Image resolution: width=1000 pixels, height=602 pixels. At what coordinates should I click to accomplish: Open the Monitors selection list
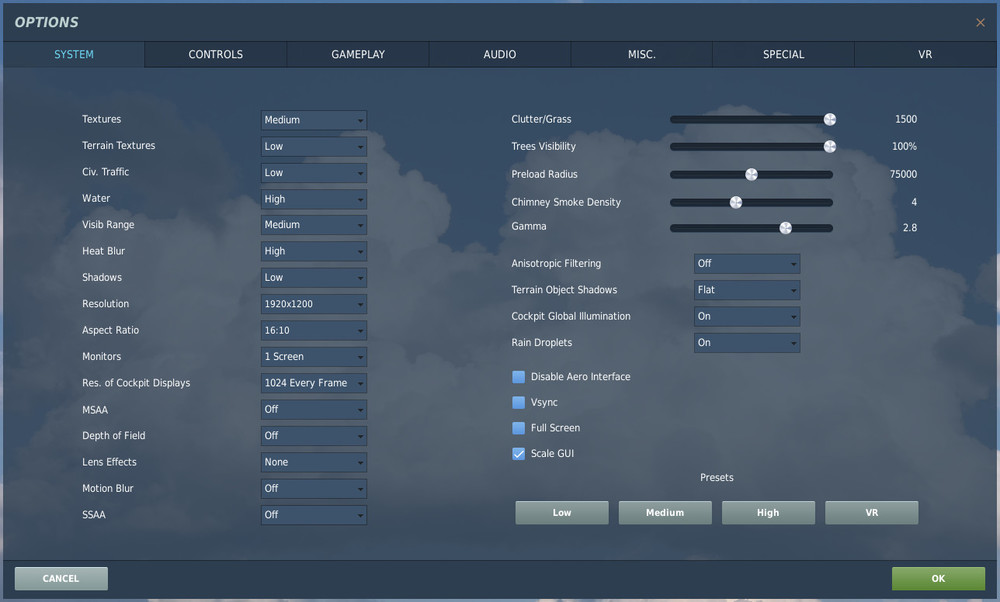313,356
